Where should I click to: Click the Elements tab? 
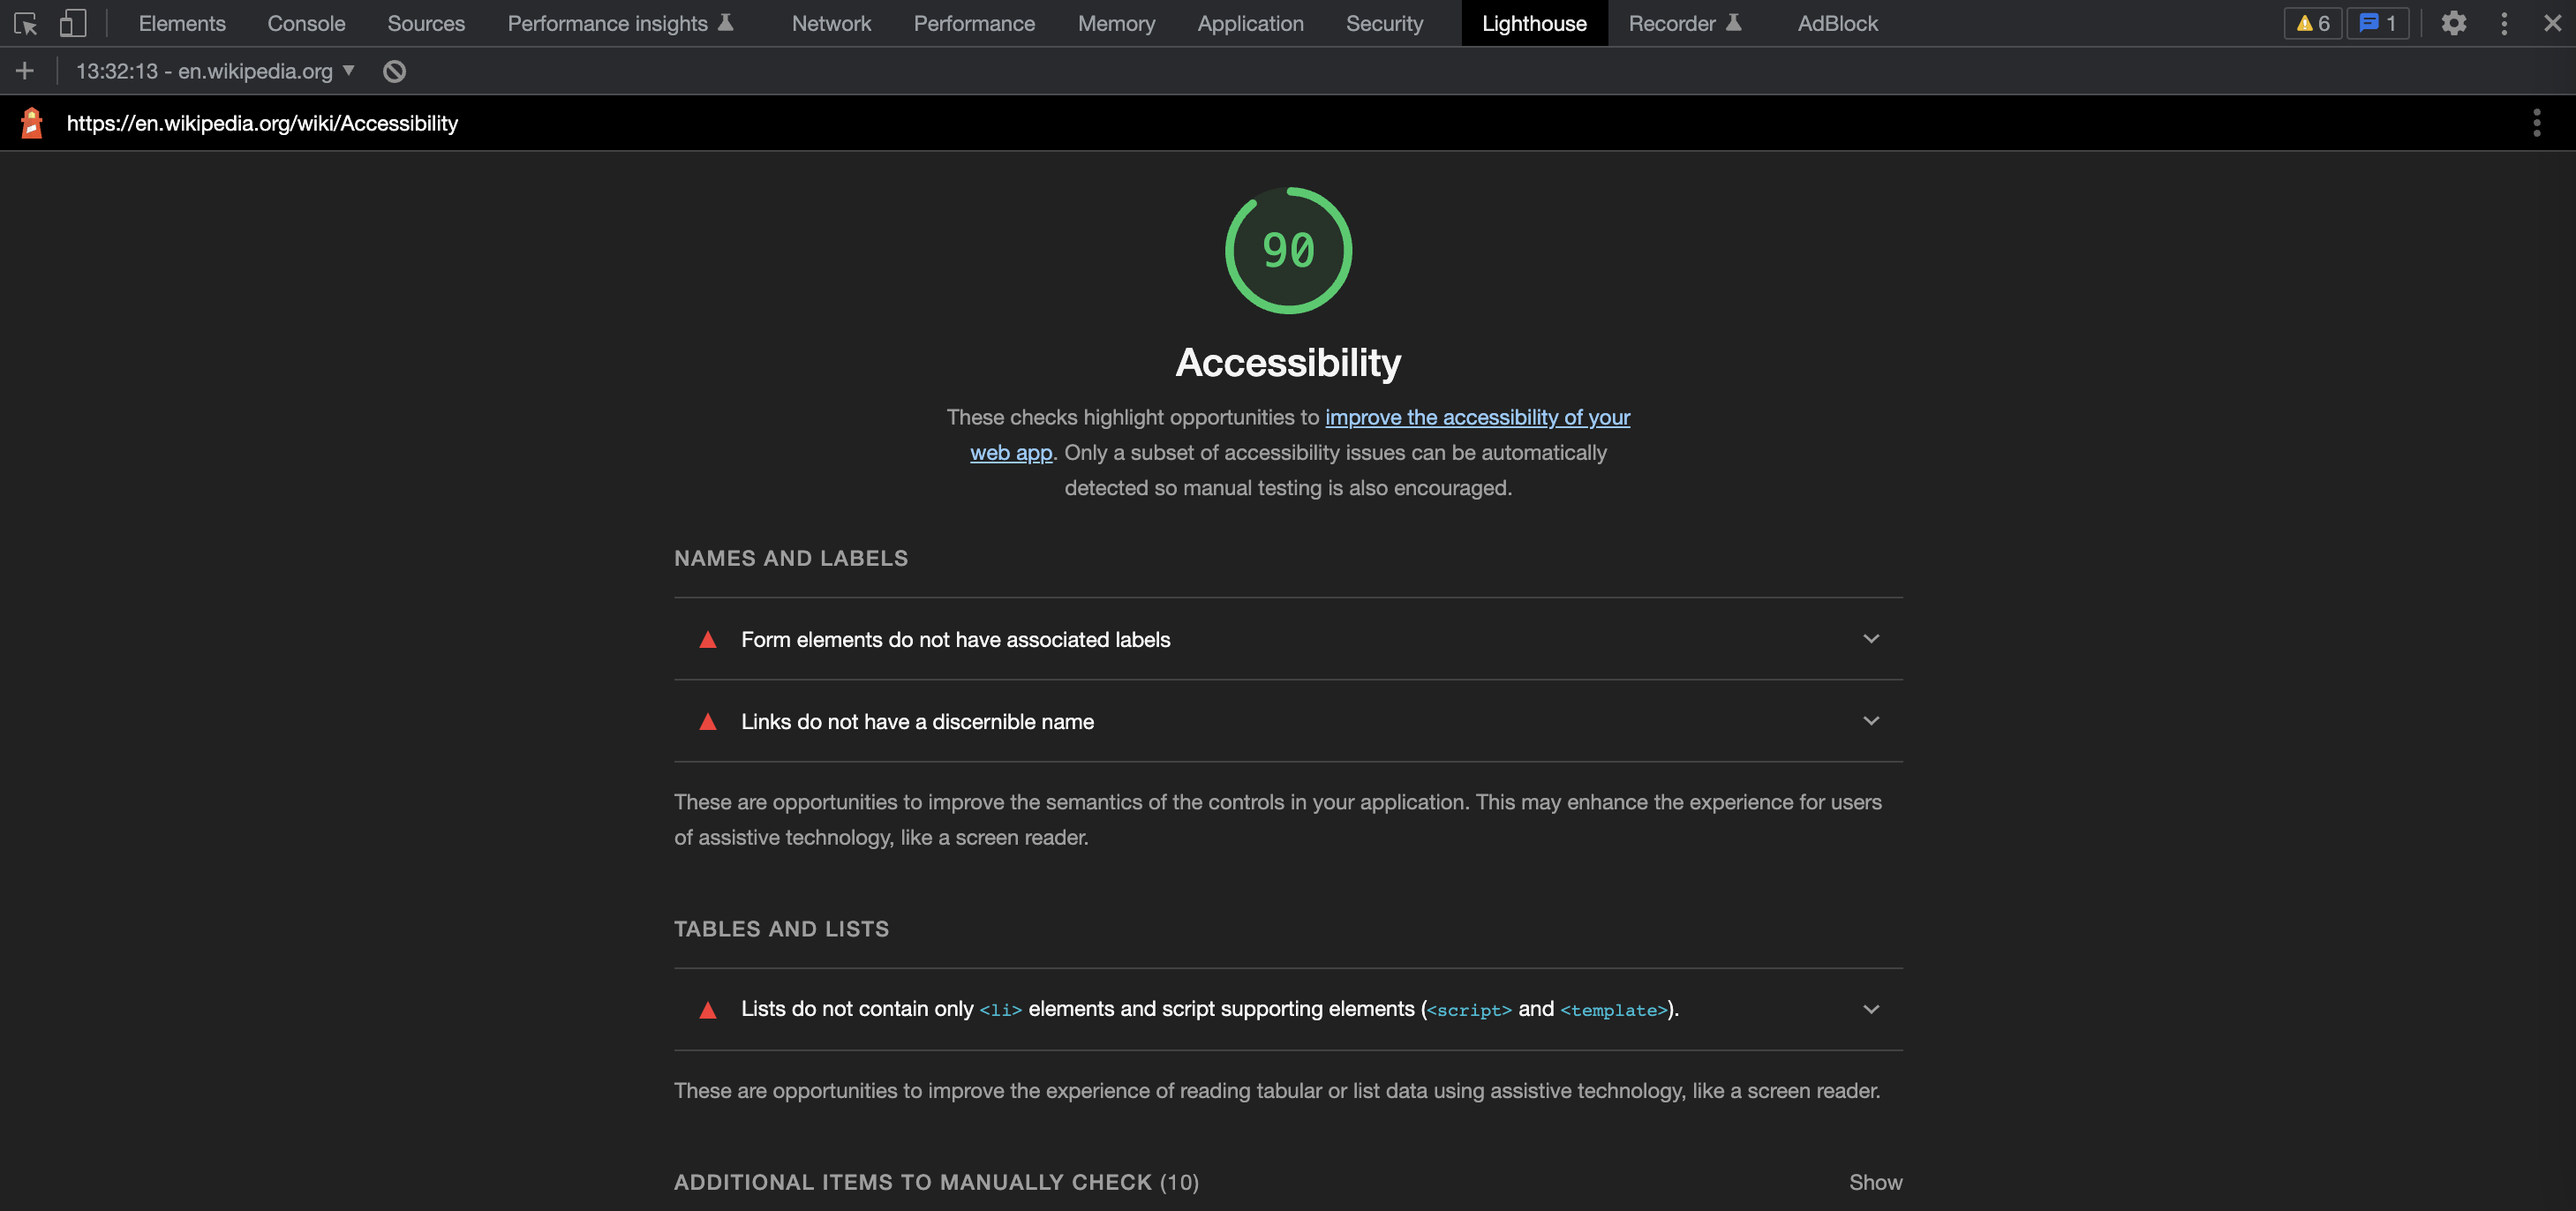(183, 23)
